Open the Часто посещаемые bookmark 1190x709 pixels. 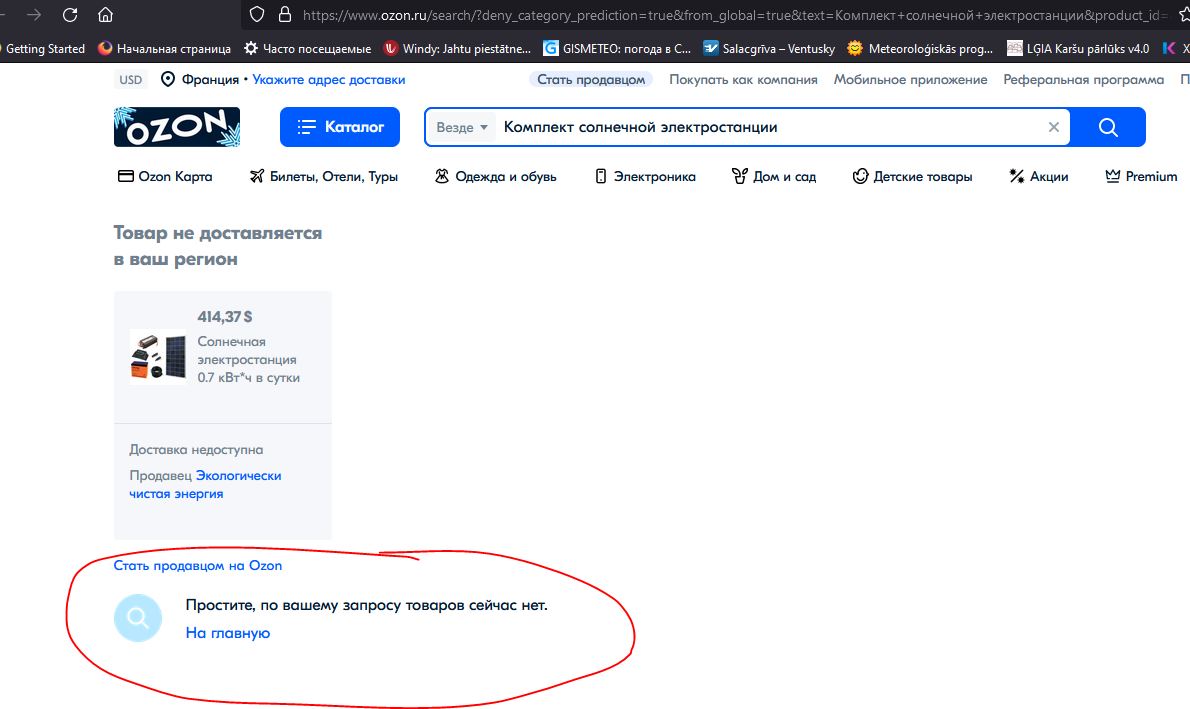[307, 49]
